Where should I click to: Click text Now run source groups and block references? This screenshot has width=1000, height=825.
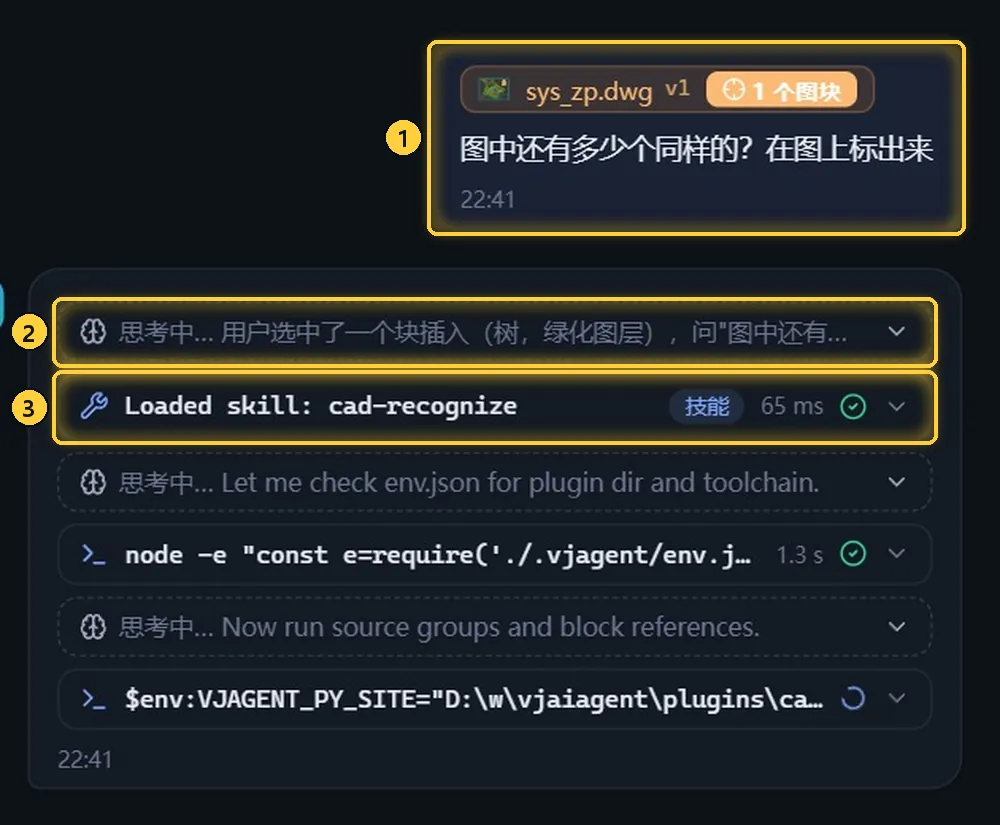pyautogui.click(x=490, y=627)
